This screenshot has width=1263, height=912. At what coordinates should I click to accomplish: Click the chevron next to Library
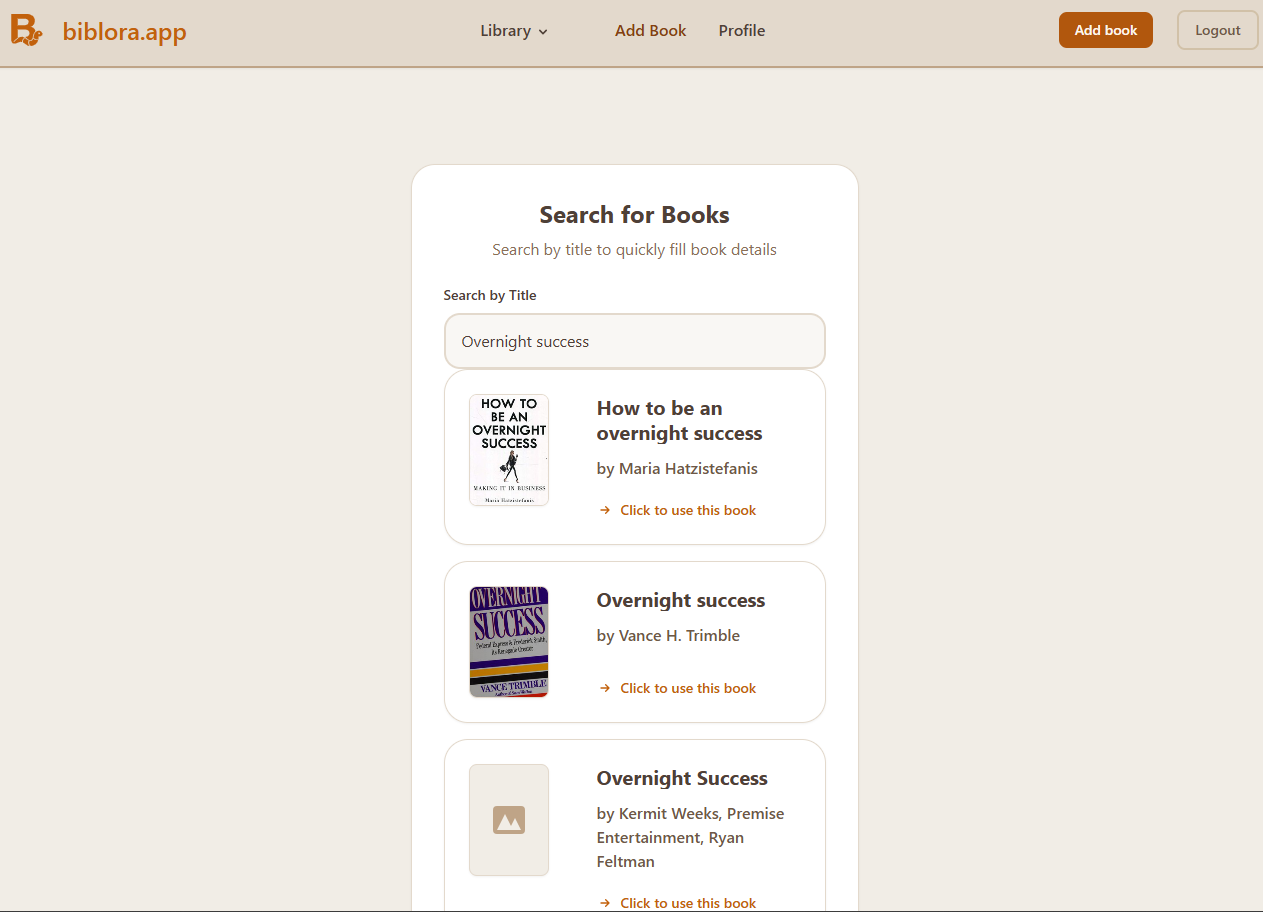click(543, 32)
